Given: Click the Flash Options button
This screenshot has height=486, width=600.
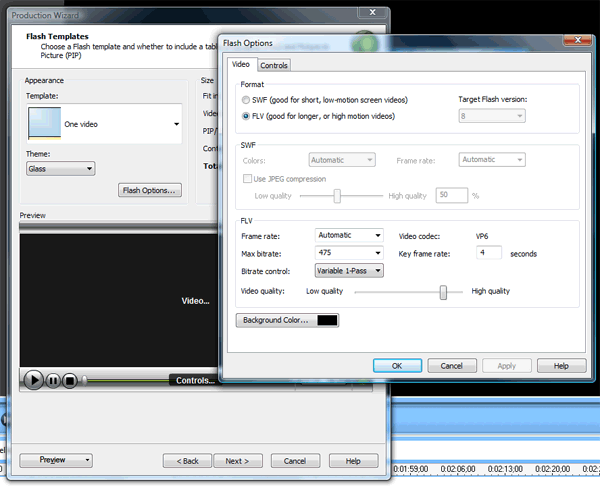Looking at the screenshot, I should click(x=150, y=190).
